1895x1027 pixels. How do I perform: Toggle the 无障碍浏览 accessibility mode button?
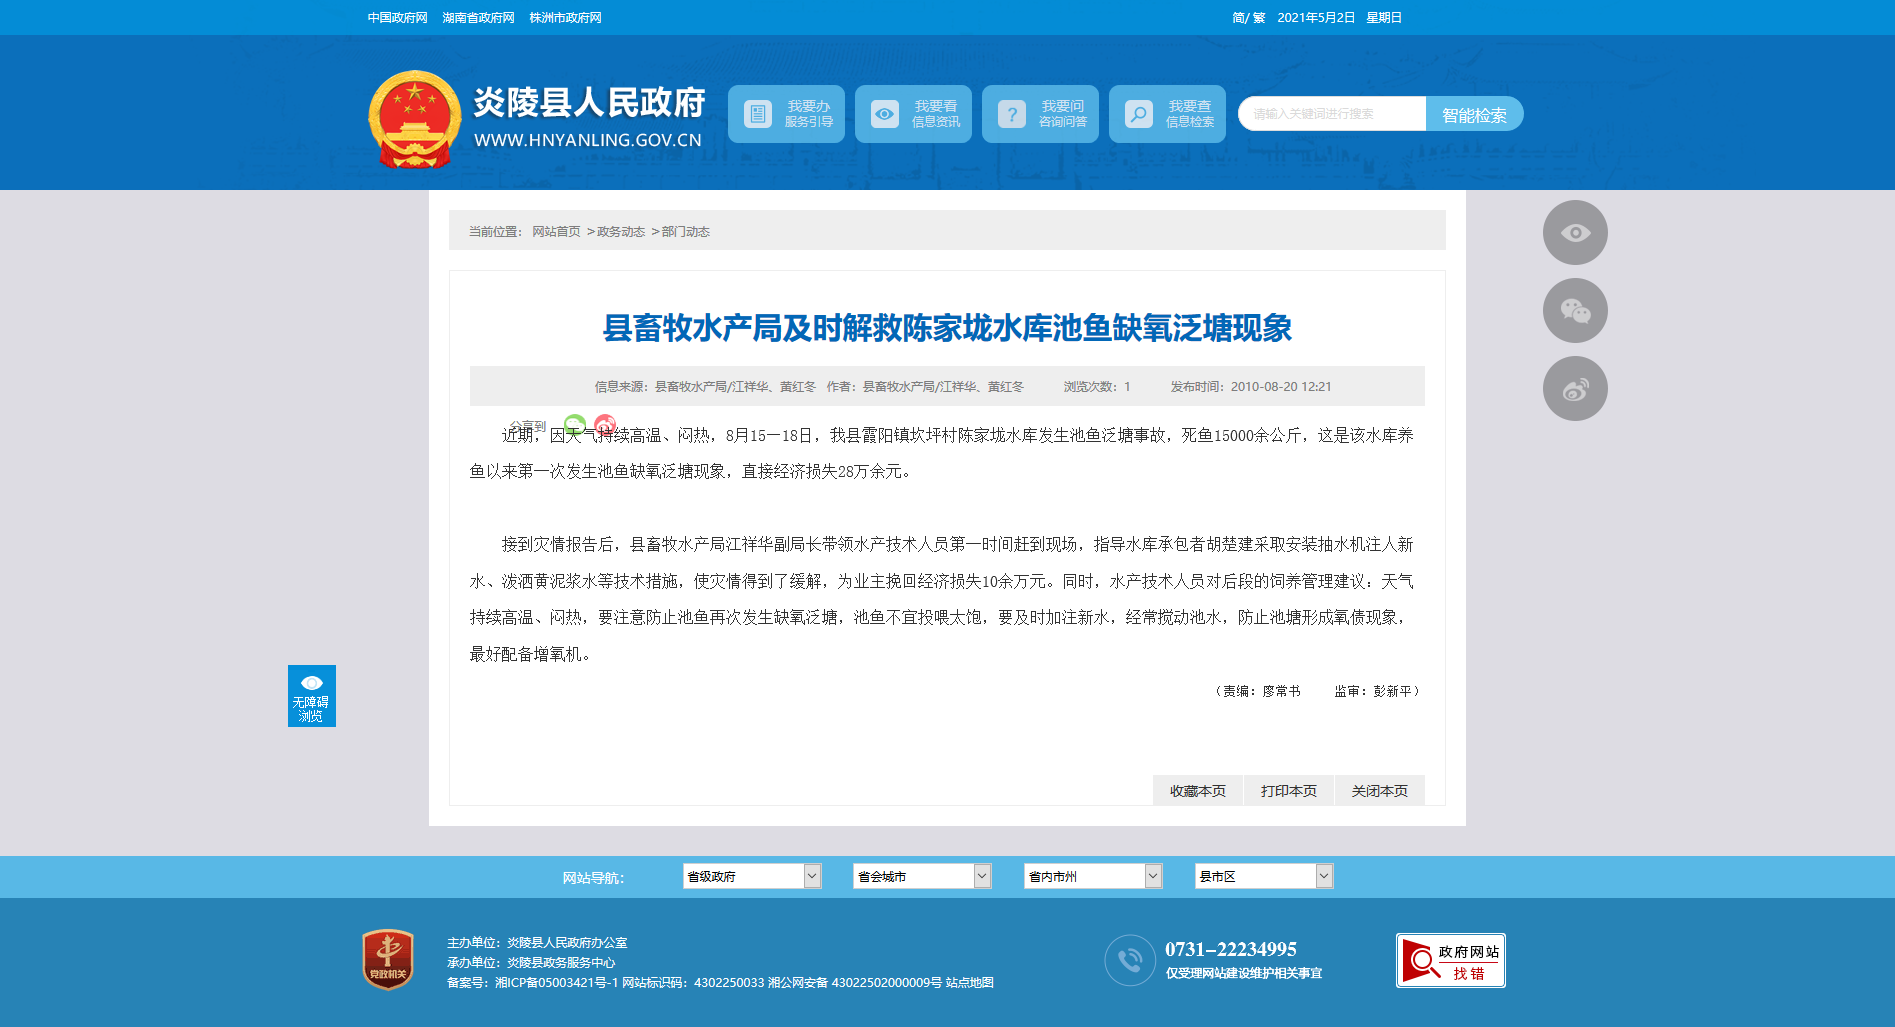(312, 696)
